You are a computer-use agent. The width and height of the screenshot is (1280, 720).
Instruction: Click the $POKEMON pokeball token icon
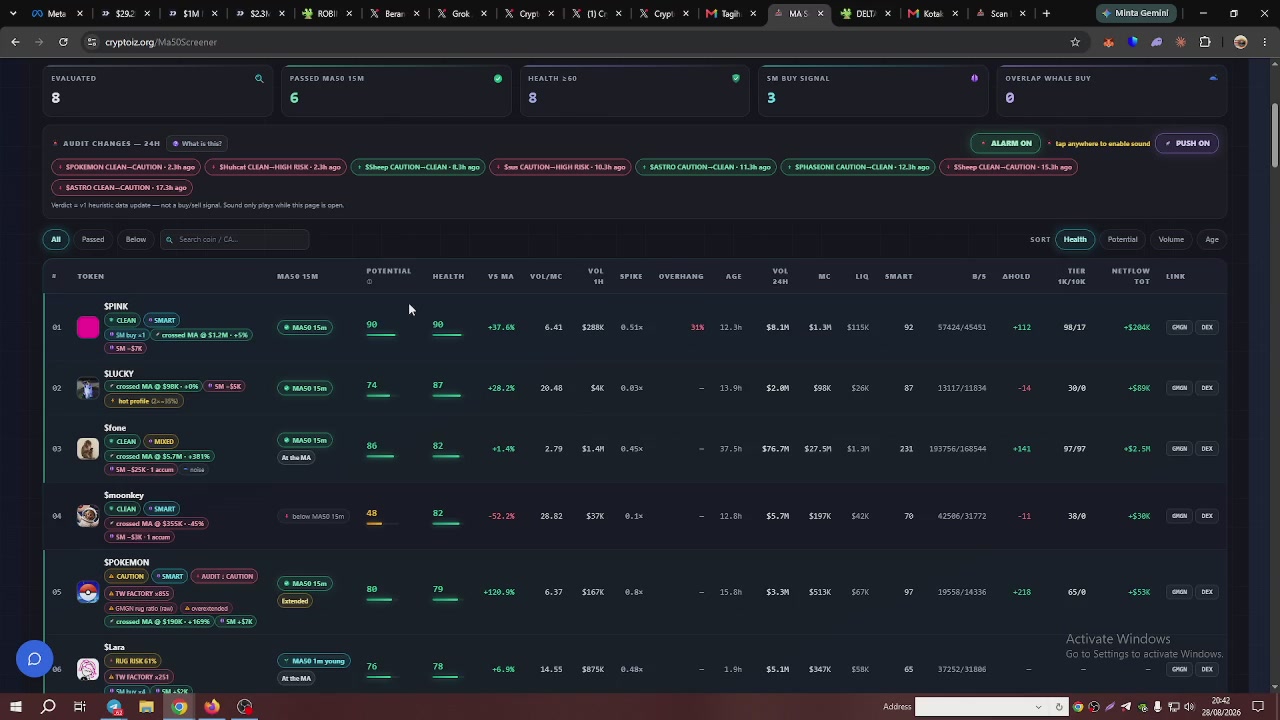(88, 592)
